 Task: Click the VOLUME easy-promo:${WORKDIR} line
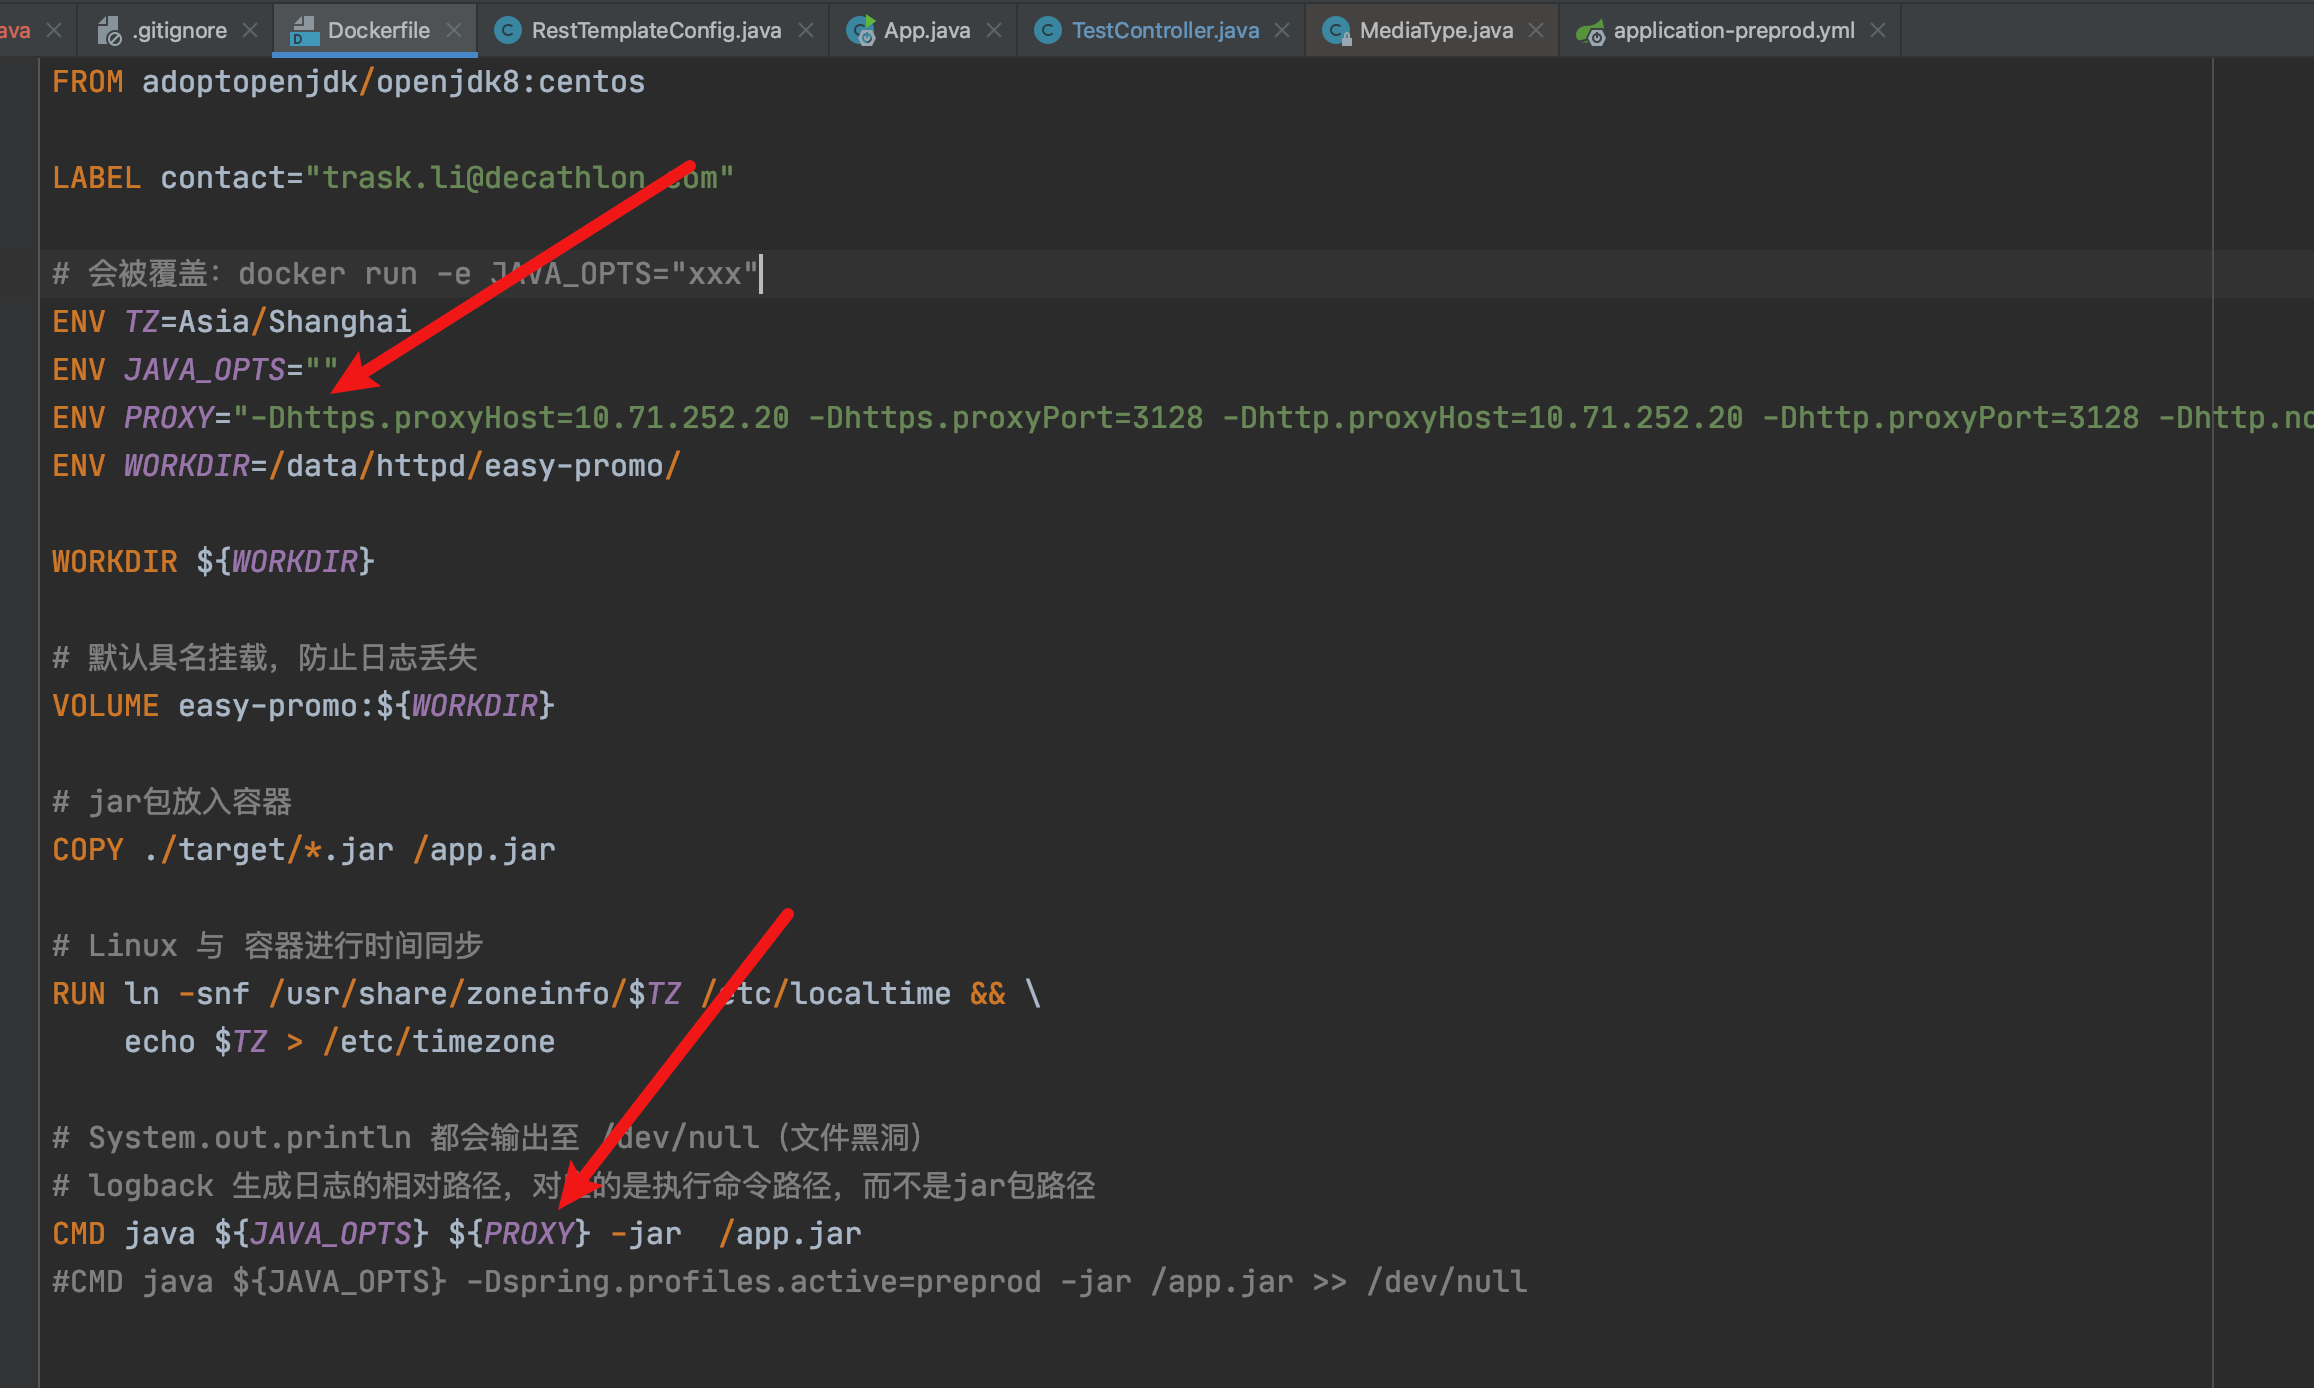(x=303, y=706)
